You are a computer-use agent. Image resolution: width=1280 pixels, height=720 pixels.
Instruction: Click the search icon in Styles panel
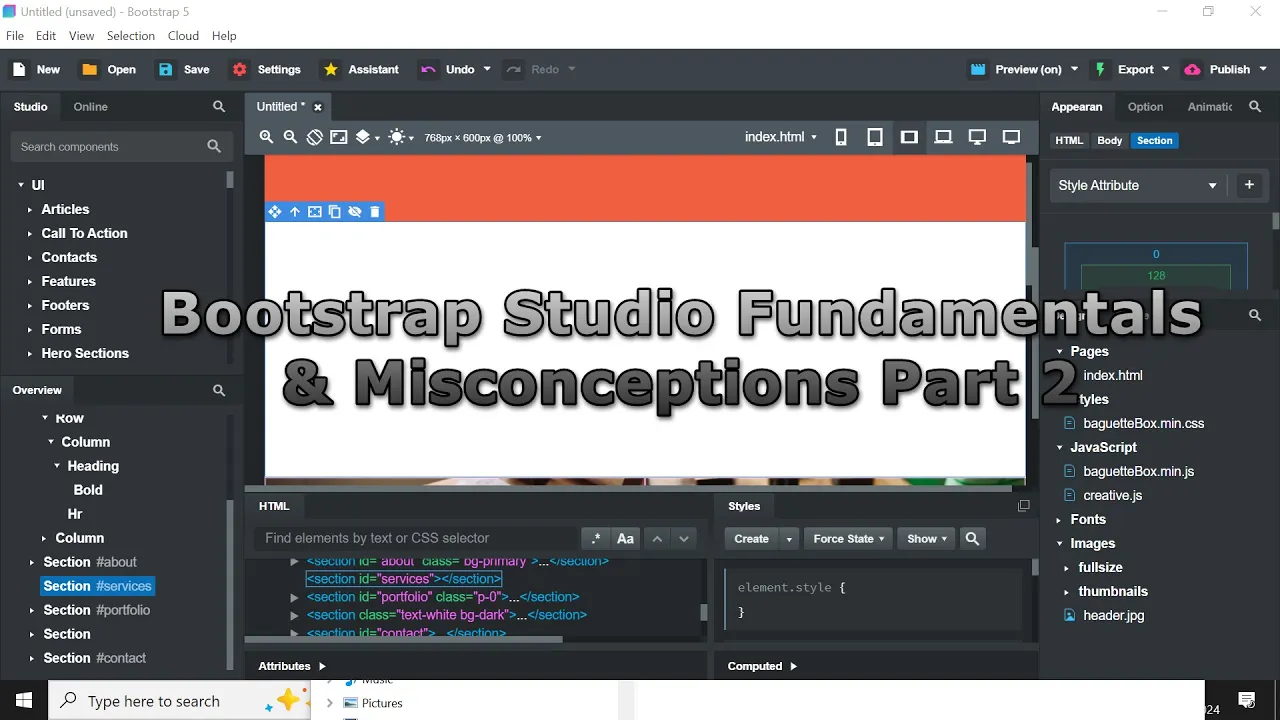[x=972, y=539]
